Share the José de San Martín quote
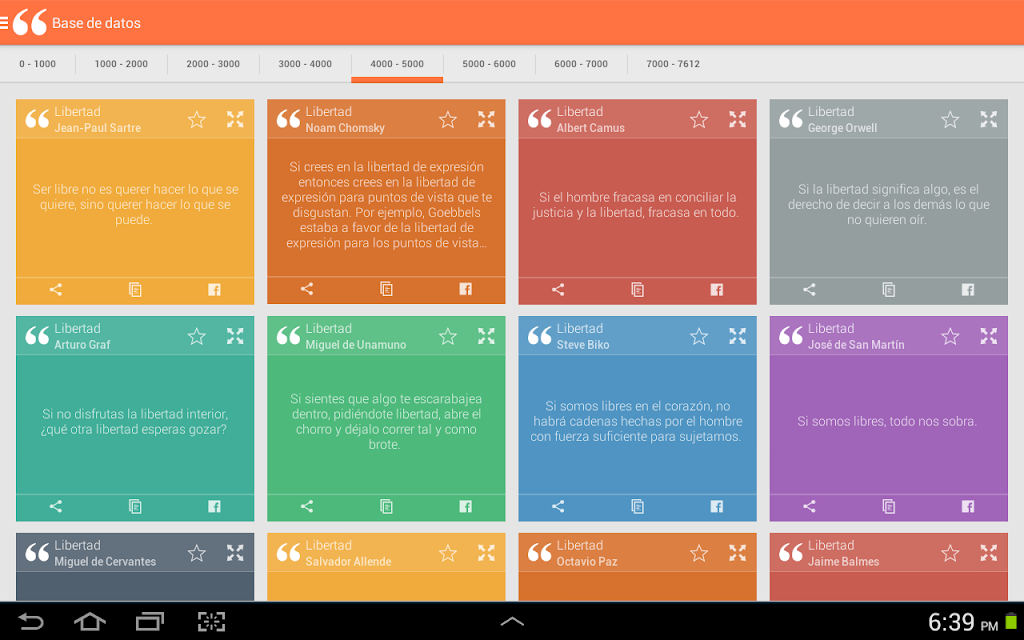The height and width of the screenshot is (640, 1024). coord(809,506)
